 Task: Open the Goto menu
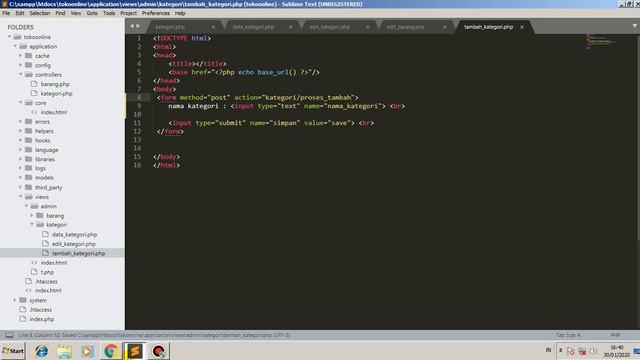click(x=92, y=13)
